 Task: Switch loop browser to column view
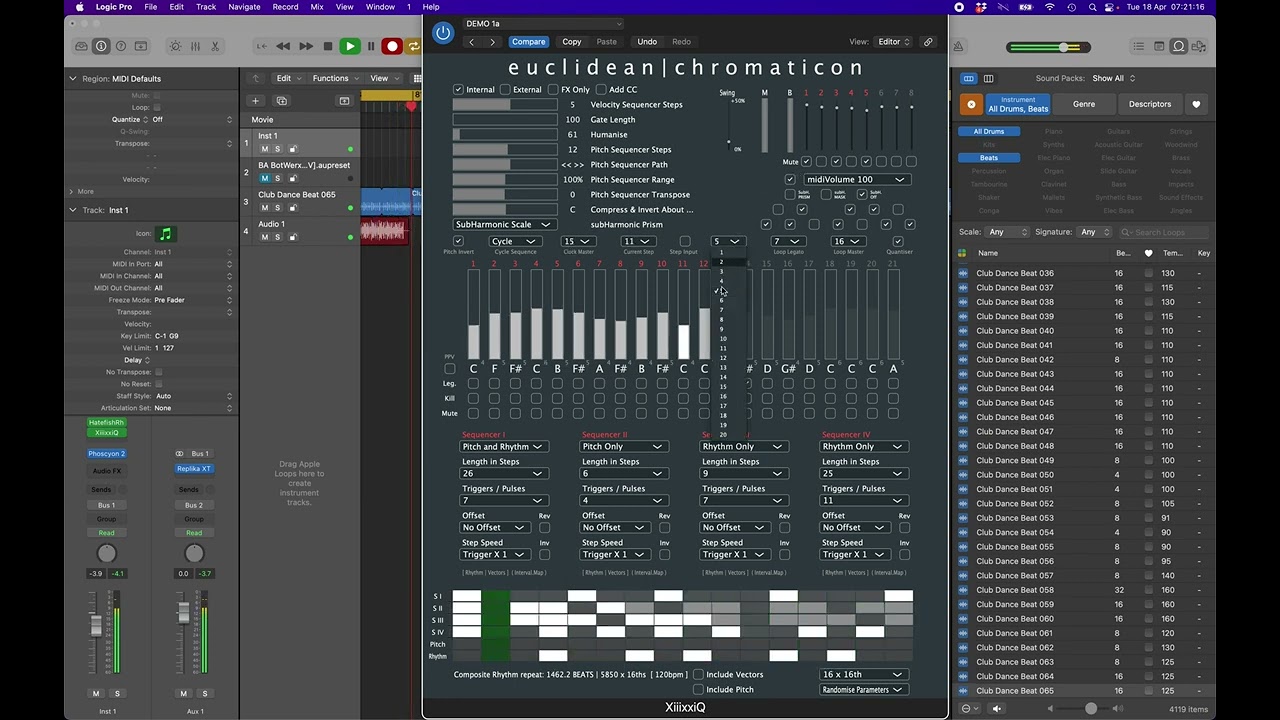pyautogui.click(x=988, y=78)
